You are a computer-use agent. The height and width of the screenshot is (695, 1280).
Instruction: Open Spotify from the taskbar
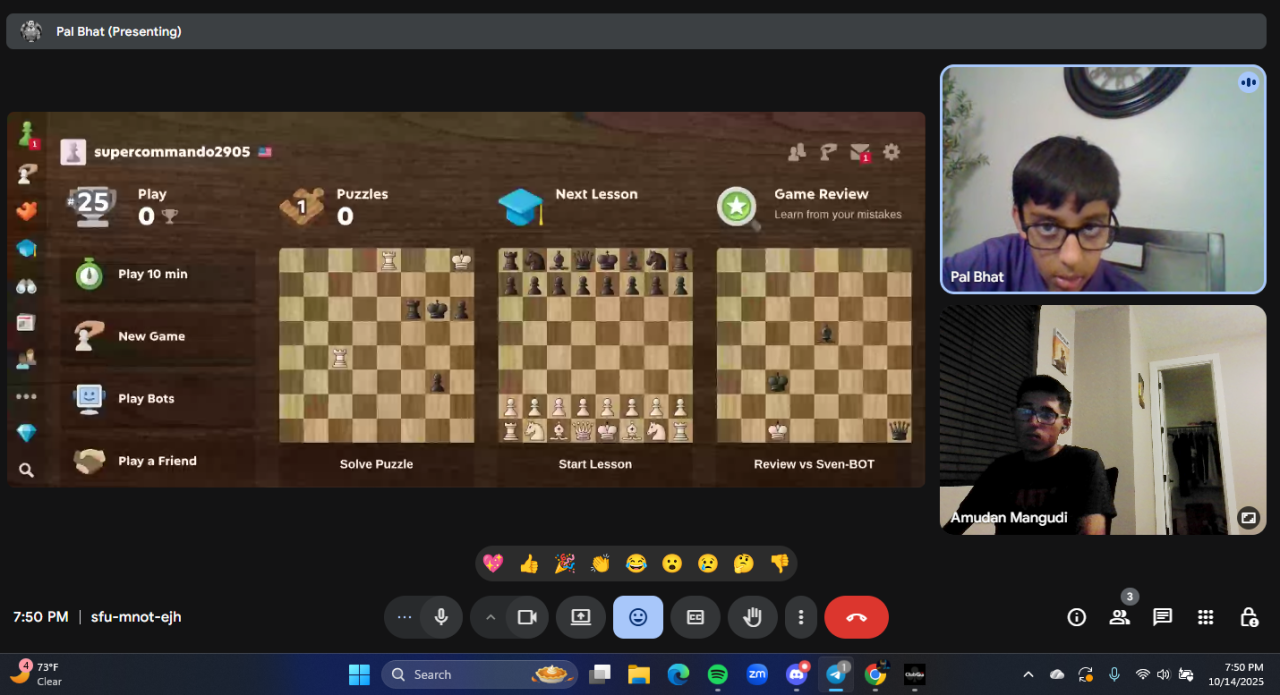[x=717, y=675]
